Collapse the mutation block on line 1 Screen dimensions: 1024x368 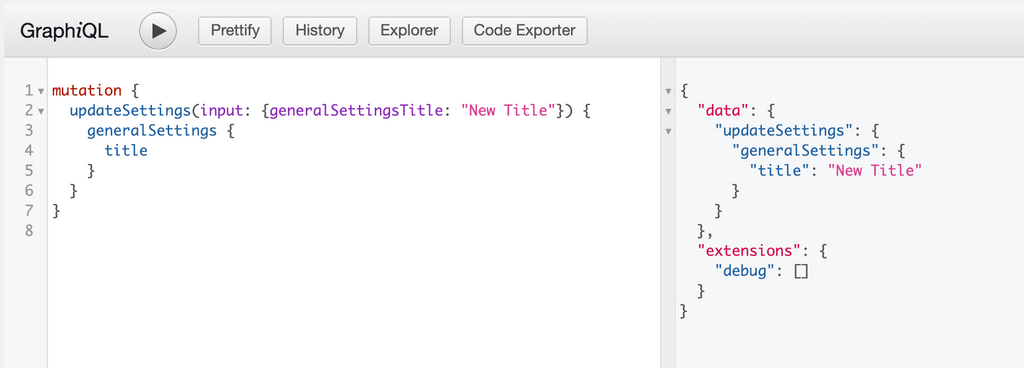coord(41,91)
